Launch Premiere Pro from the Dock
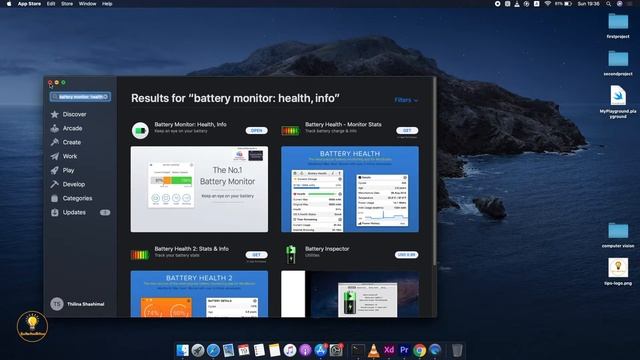The height and width of the screenshot is (360, 640). (x=404, y=350)
